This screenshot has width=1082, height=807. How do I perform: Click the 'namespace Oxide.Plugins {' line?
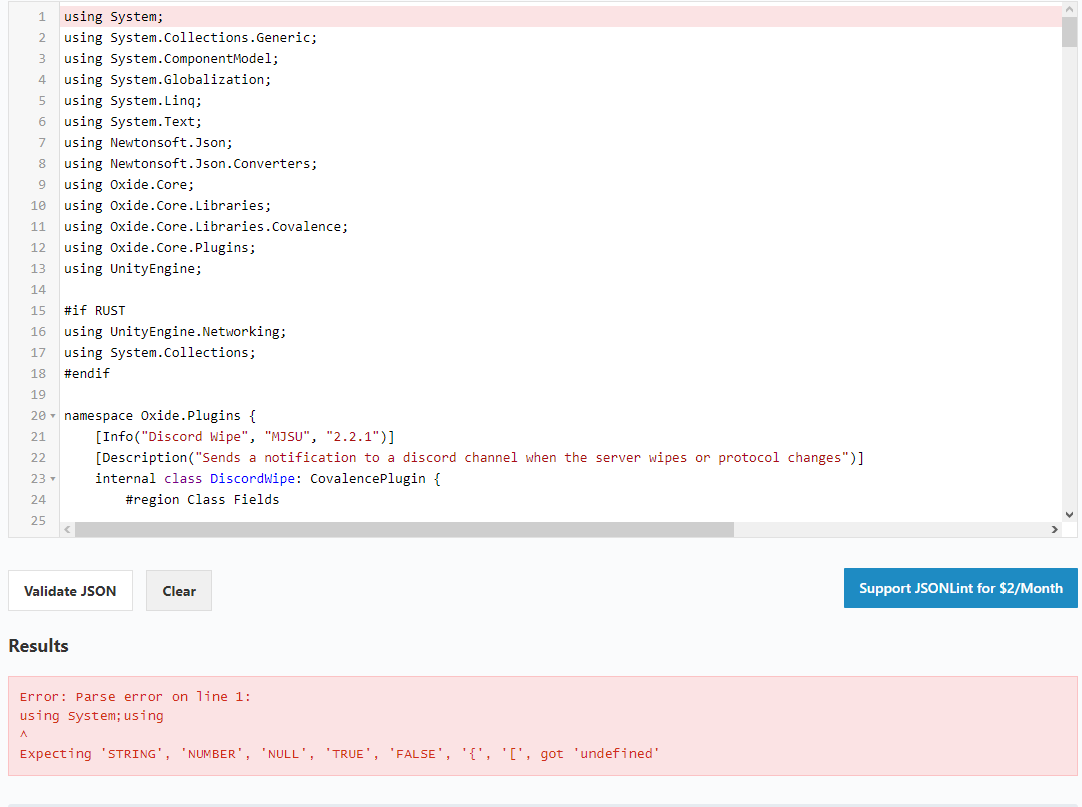click(160, 416)
